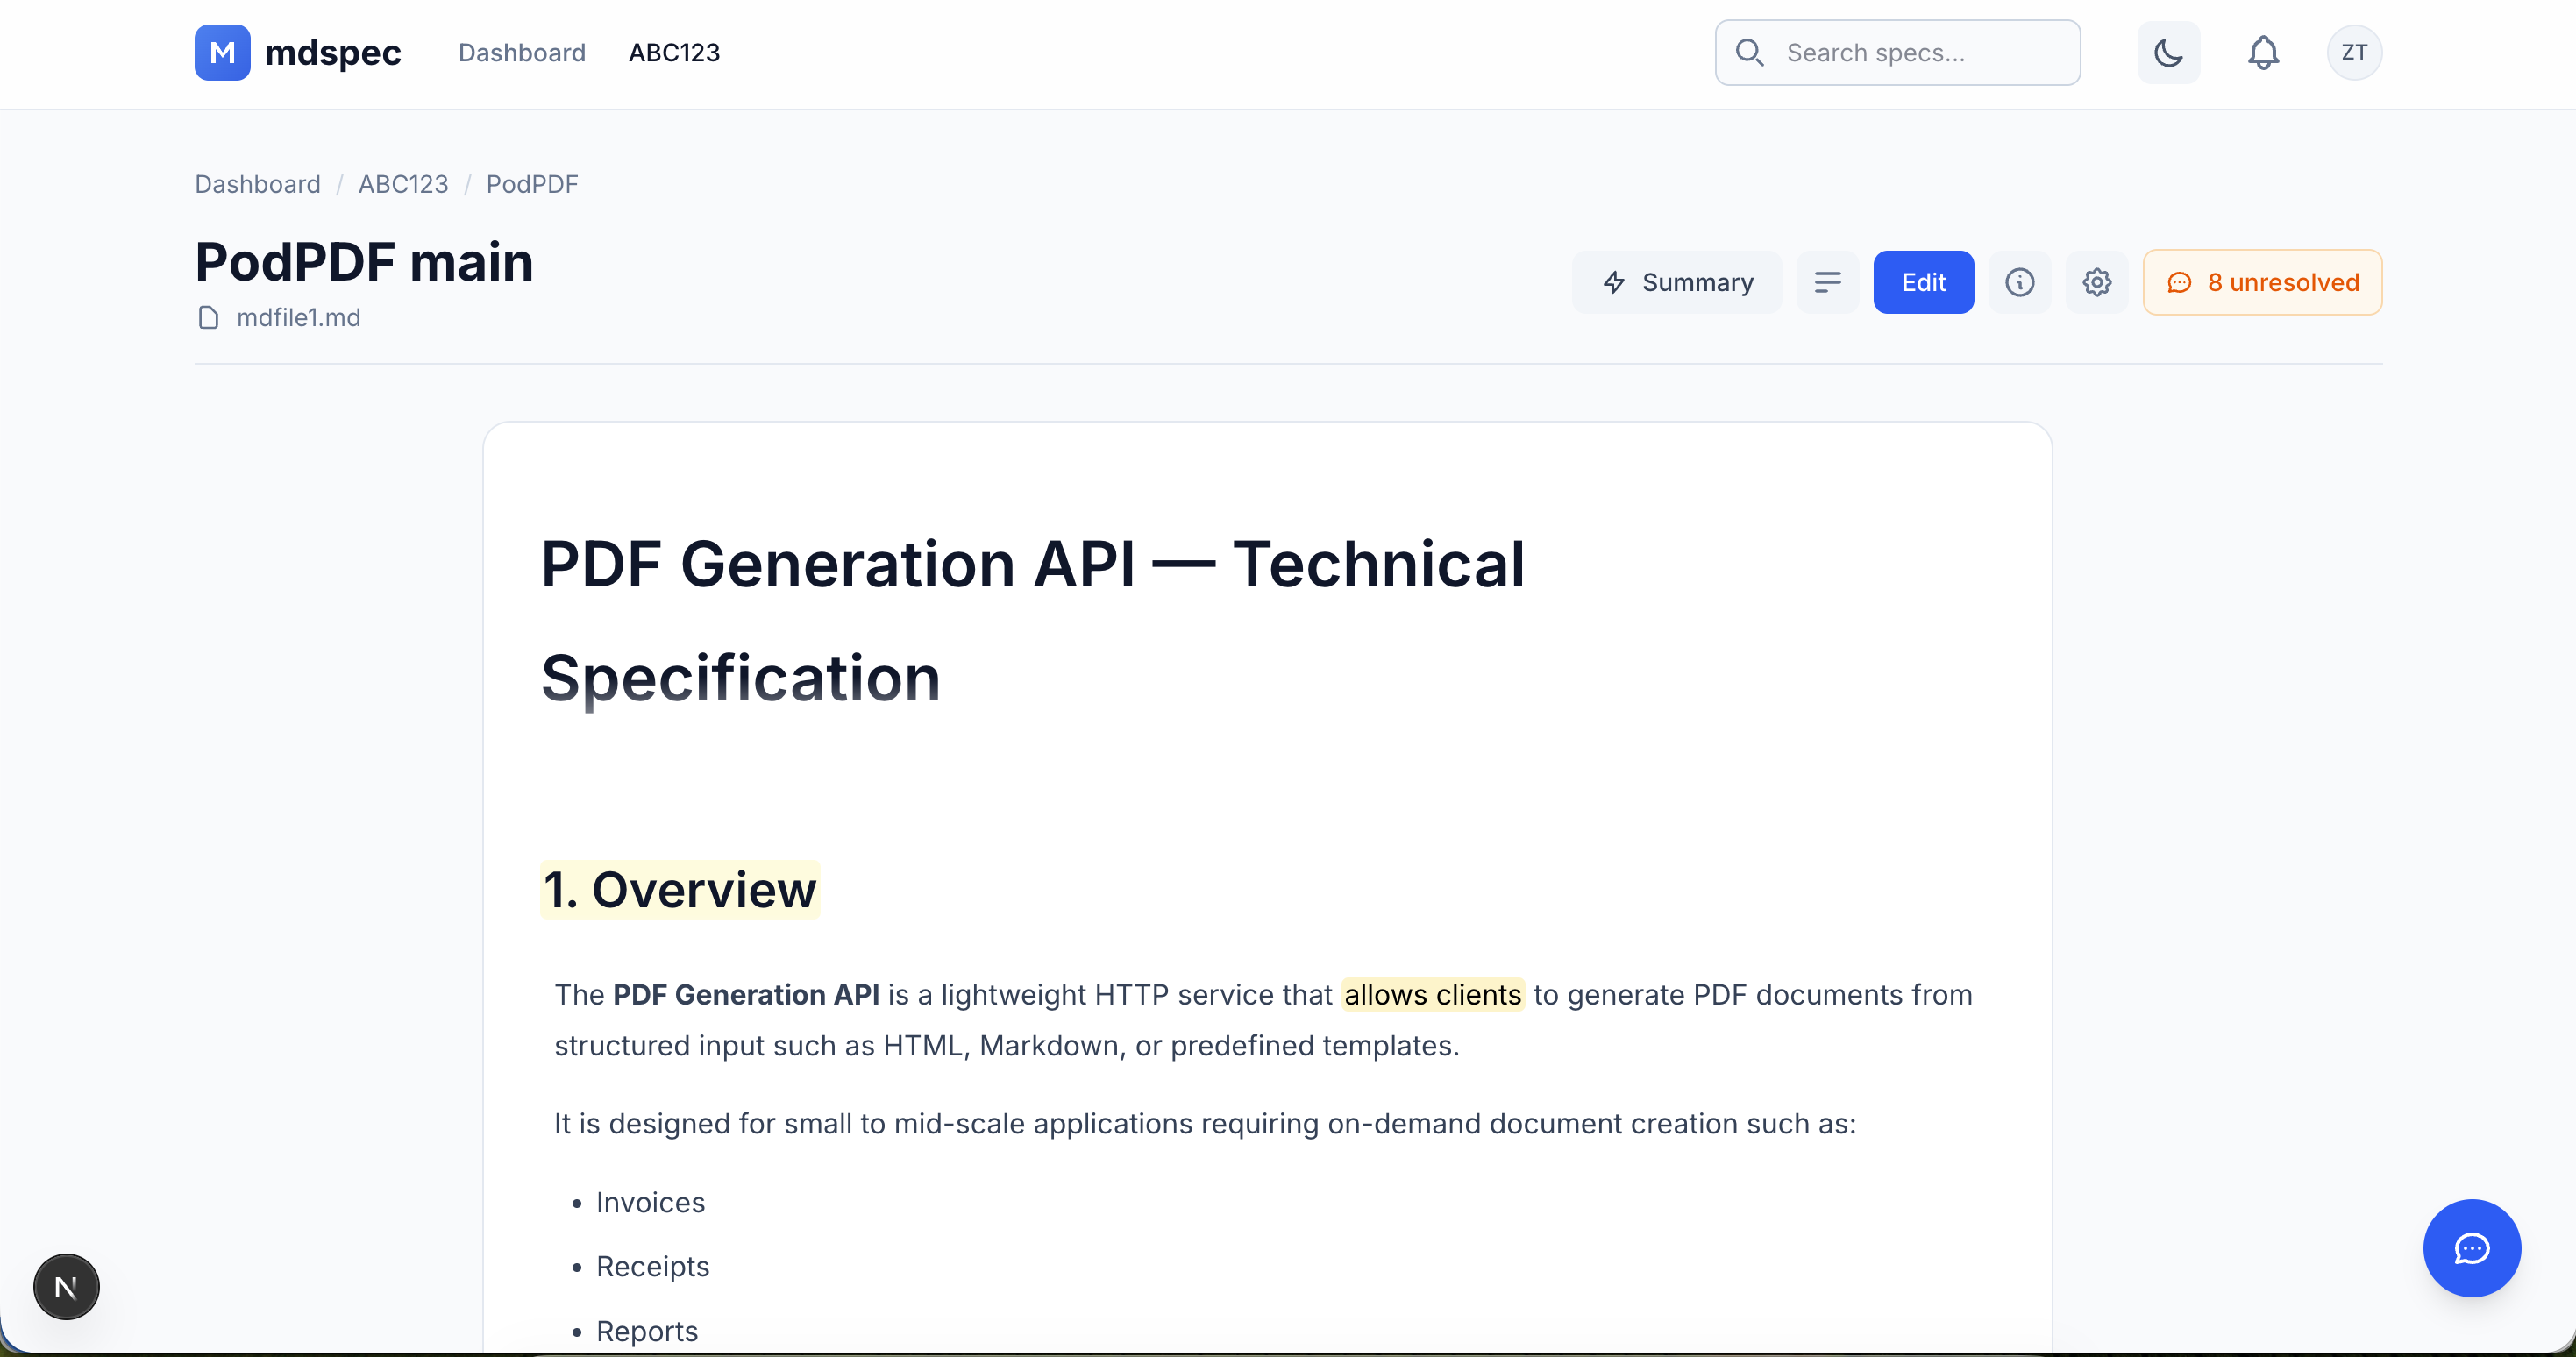Click PodPDF breadcrumb link
The width and height of the screenshot is (2576, 1357).
click(x=532, y=184)
